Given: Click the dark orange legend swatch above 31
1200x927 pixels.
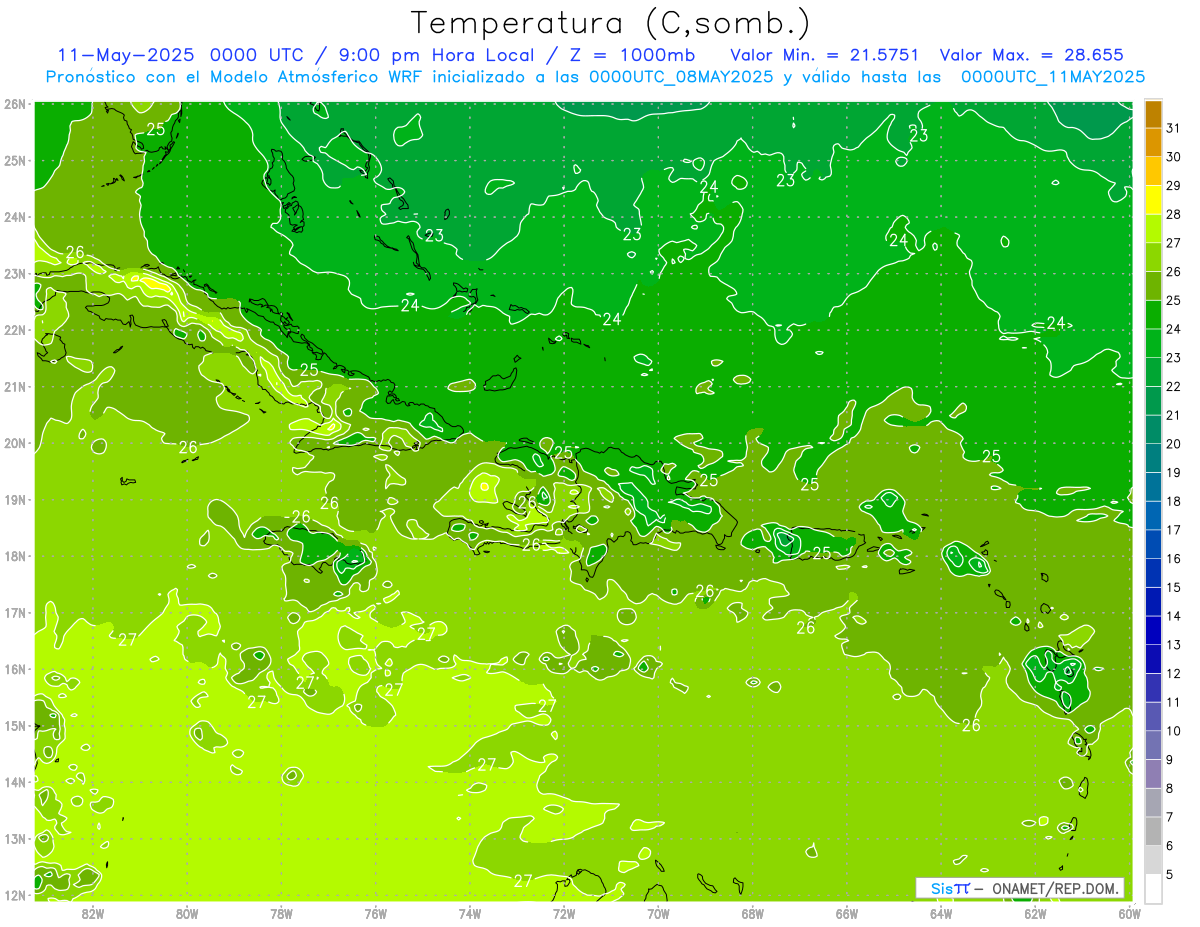Looking at the screenshot, I should [x=1153, y=113].
